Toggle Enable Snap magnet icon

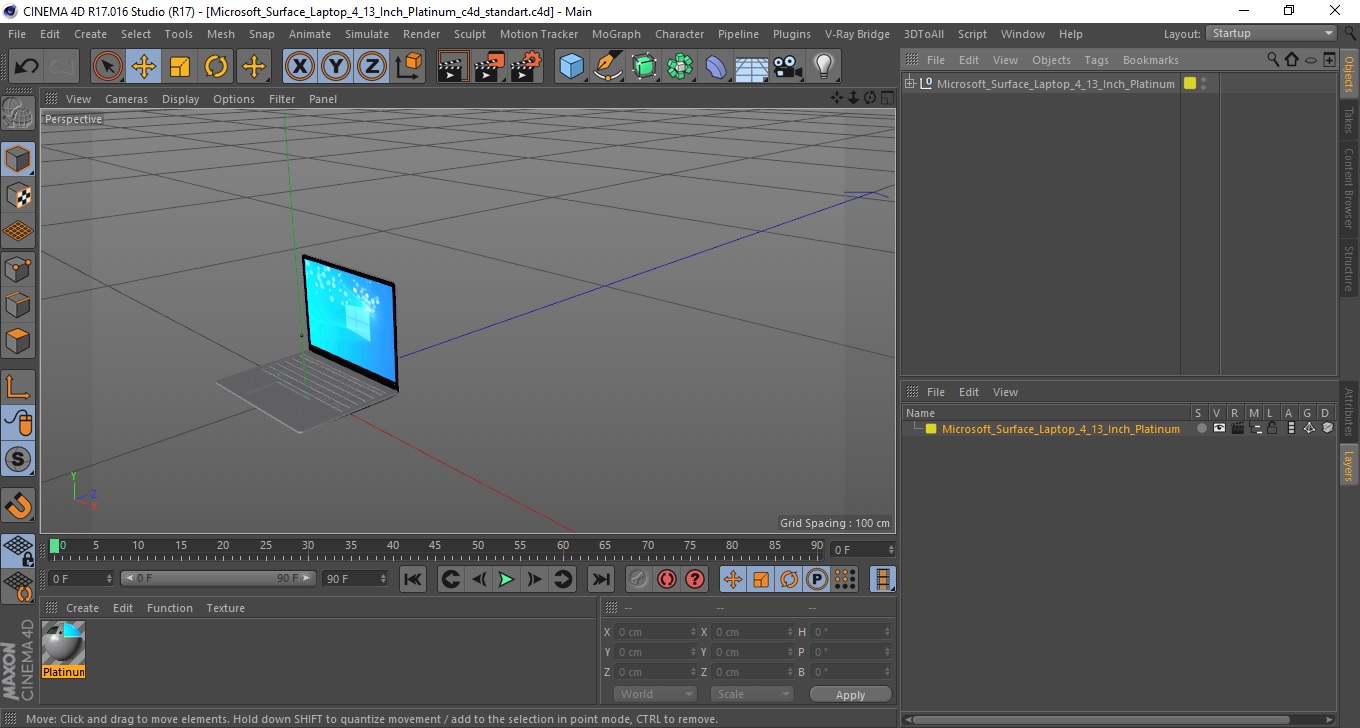point(18,505)
